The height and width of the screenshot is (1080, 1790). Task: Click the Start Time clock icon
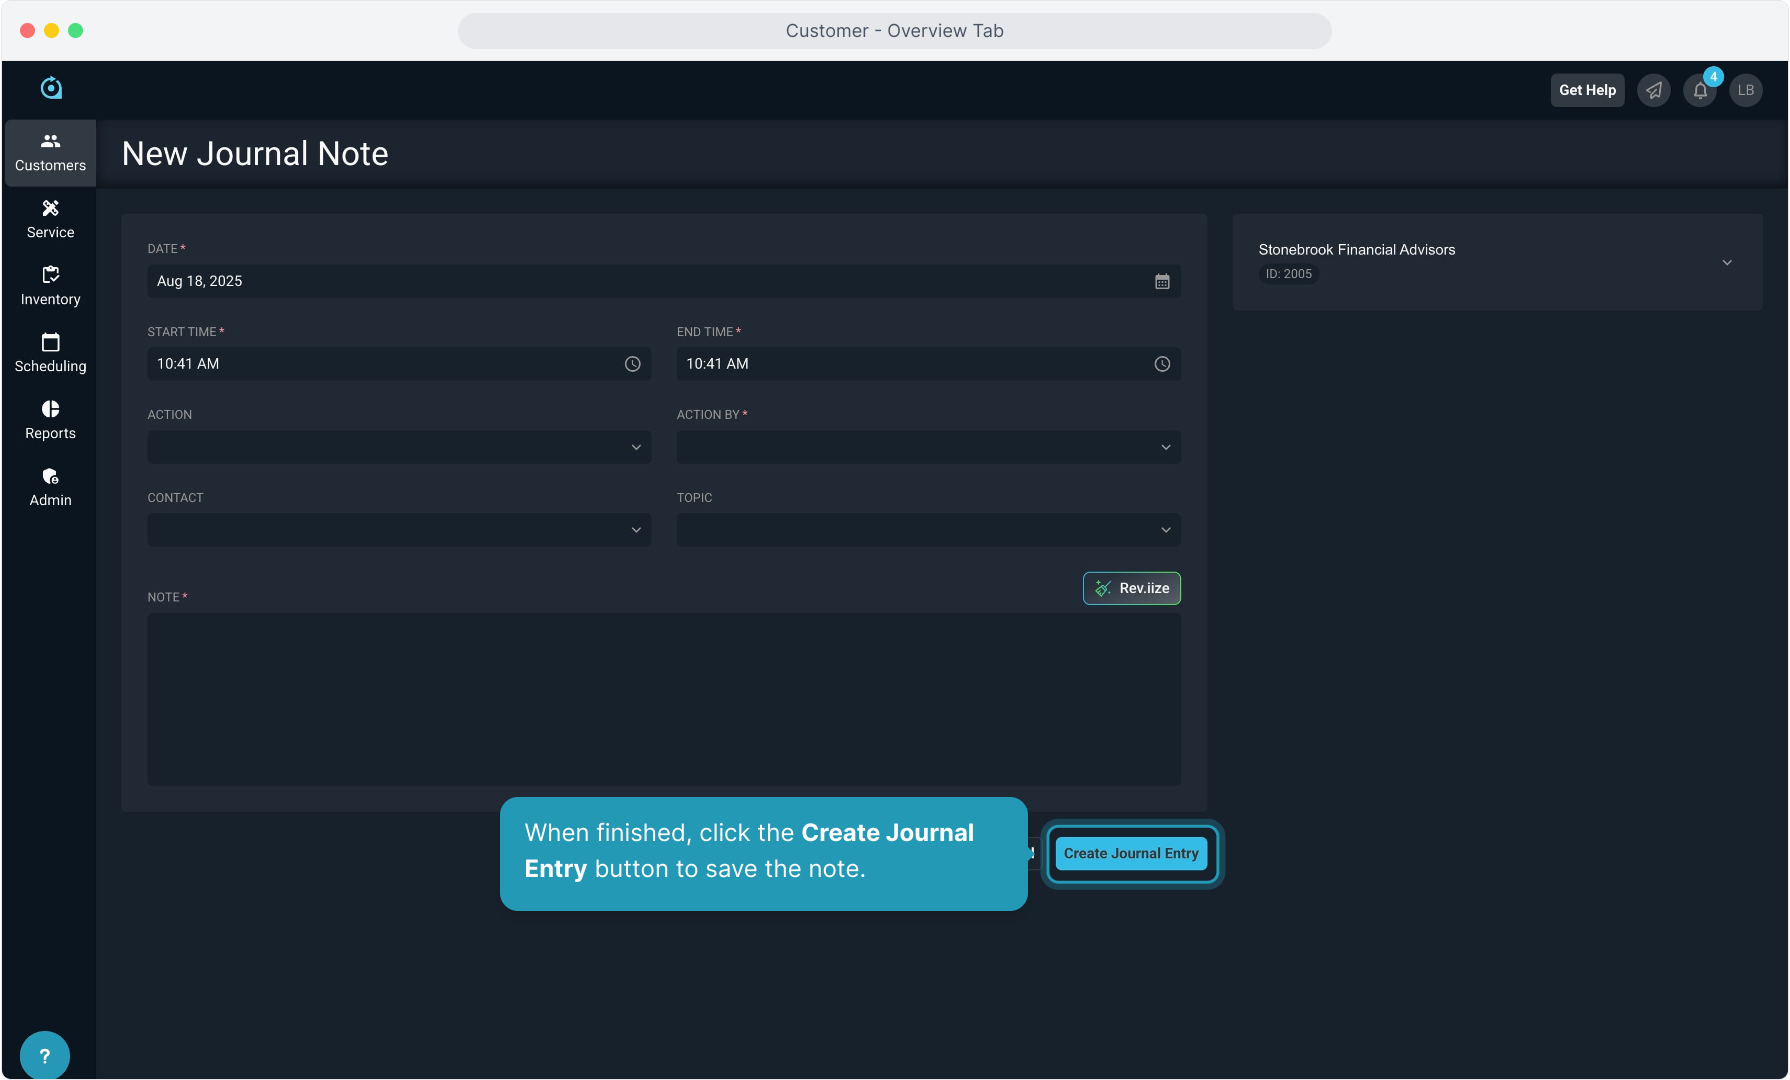pyautogui.click(x=633, y=365)
